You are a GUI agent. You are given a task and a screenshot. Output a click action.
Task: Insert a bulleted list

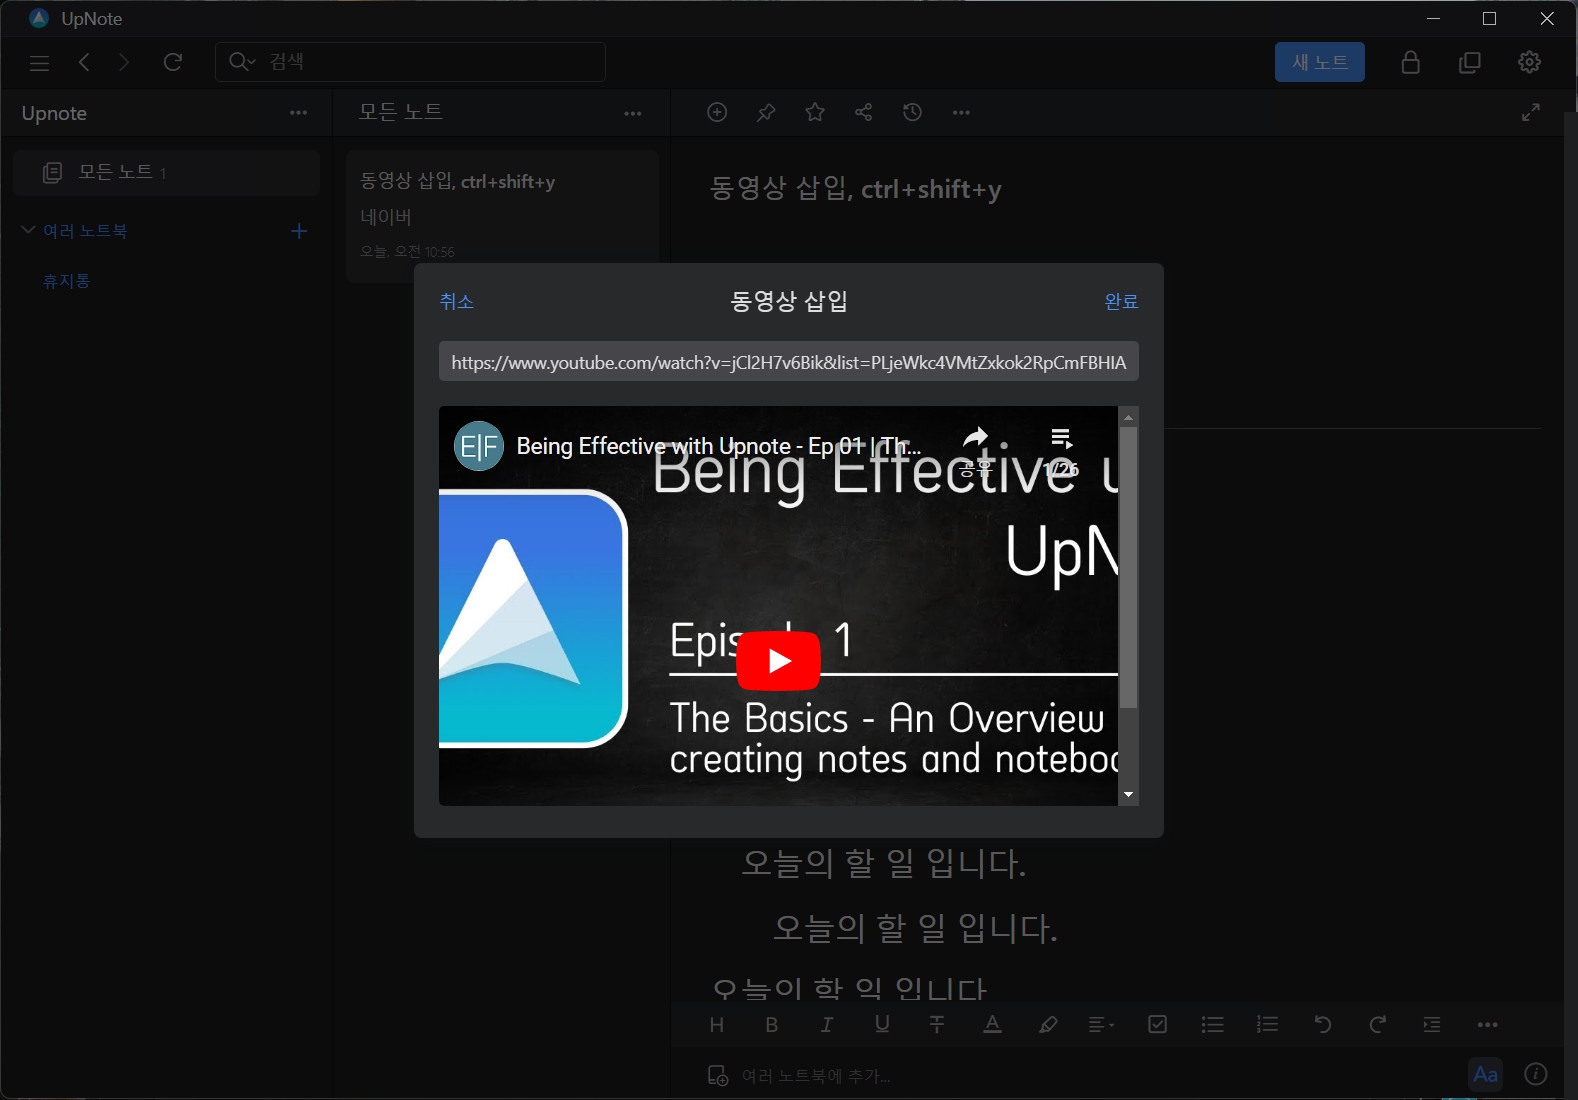tap(1212, 1024)
